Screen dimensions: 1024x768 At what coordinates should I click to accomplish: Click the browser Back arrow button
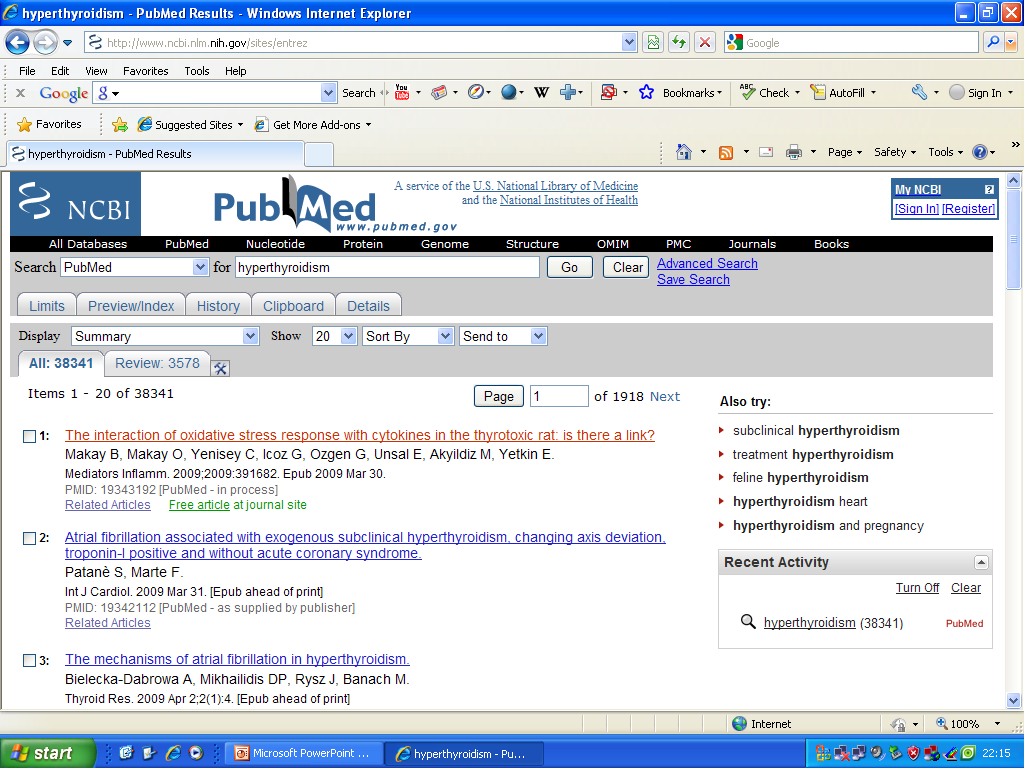18,43
